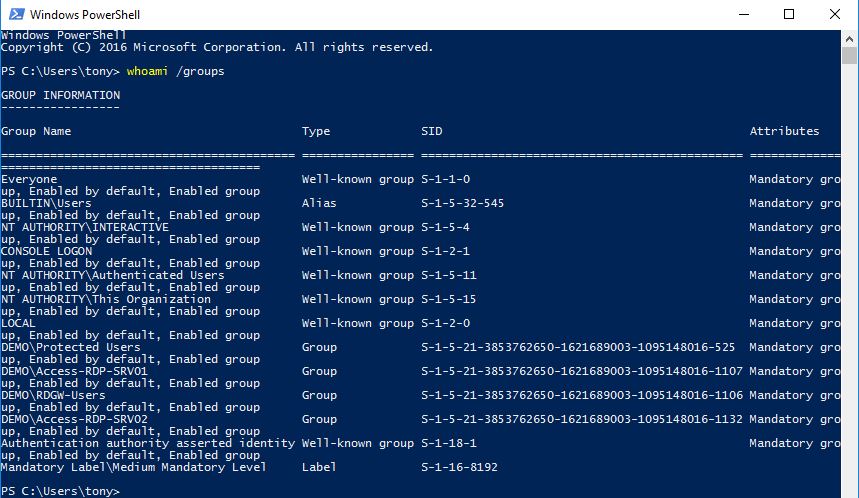Click the scrollbar up arrow
This screenshot has width=859, height=498.
point(849,39)
